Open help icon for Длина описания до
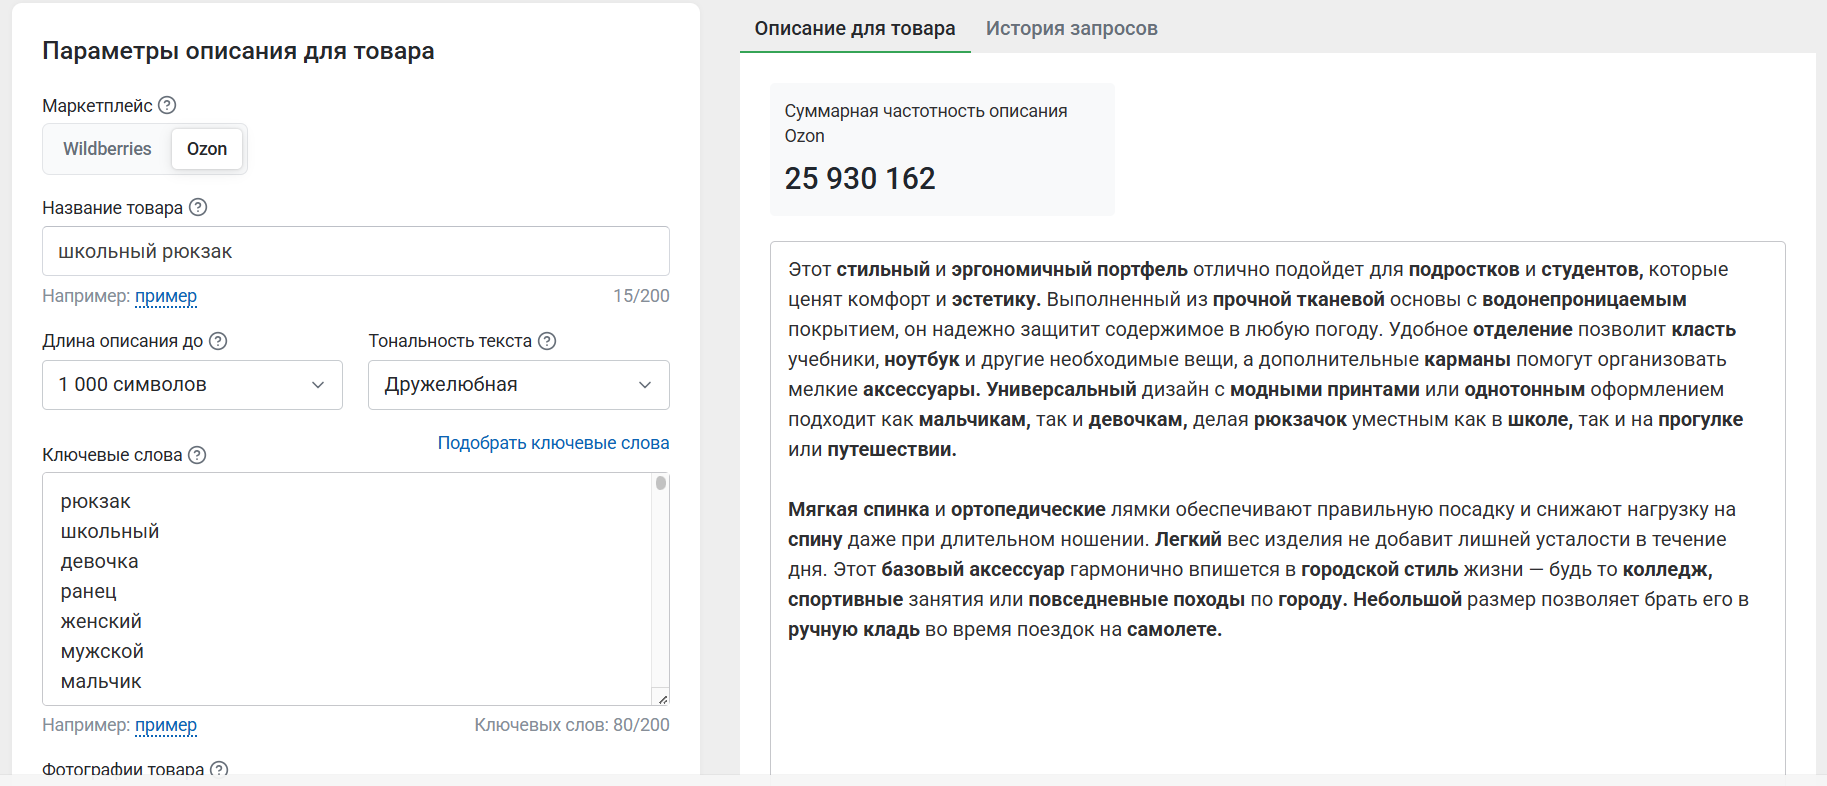 pyautogui.click(x=218, y=341)
